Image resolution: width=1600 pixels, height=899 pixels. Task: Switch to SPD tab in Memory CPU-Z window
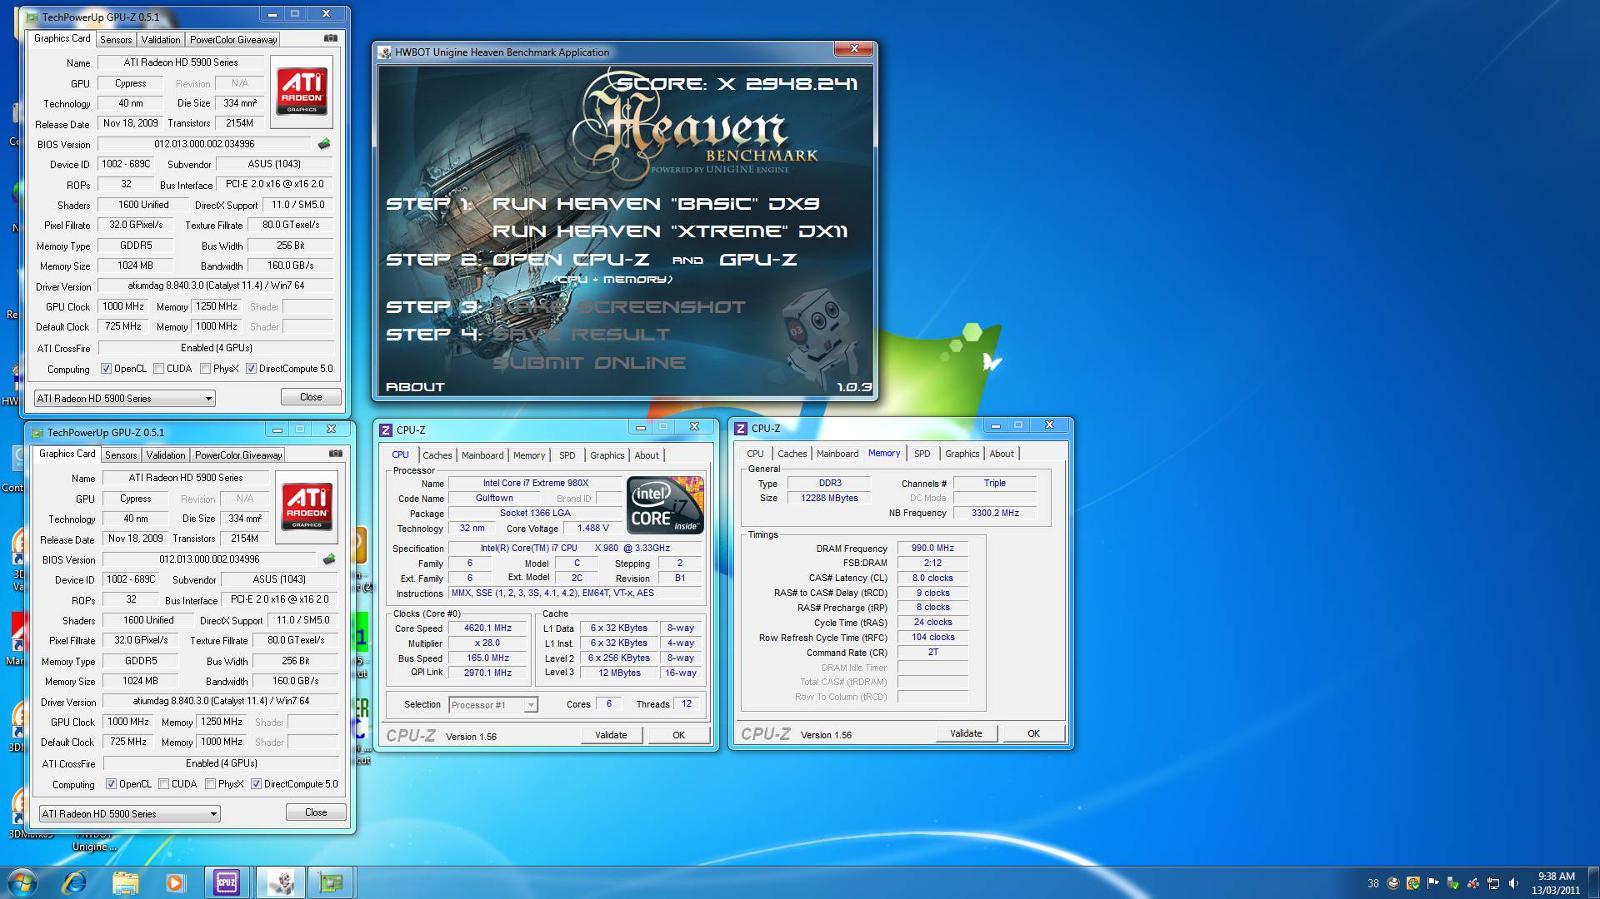(922, 453)
